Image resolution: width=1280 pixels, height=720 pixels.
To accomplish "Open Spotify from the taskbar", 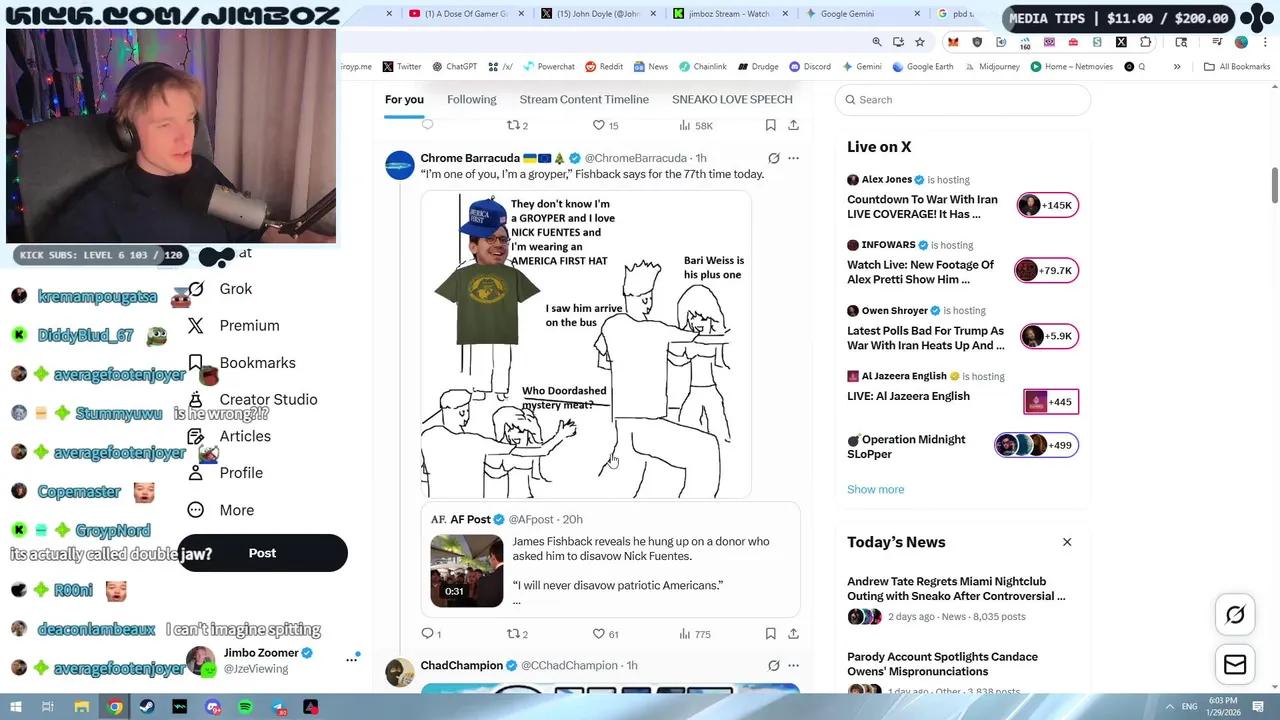I will [245, 707].
